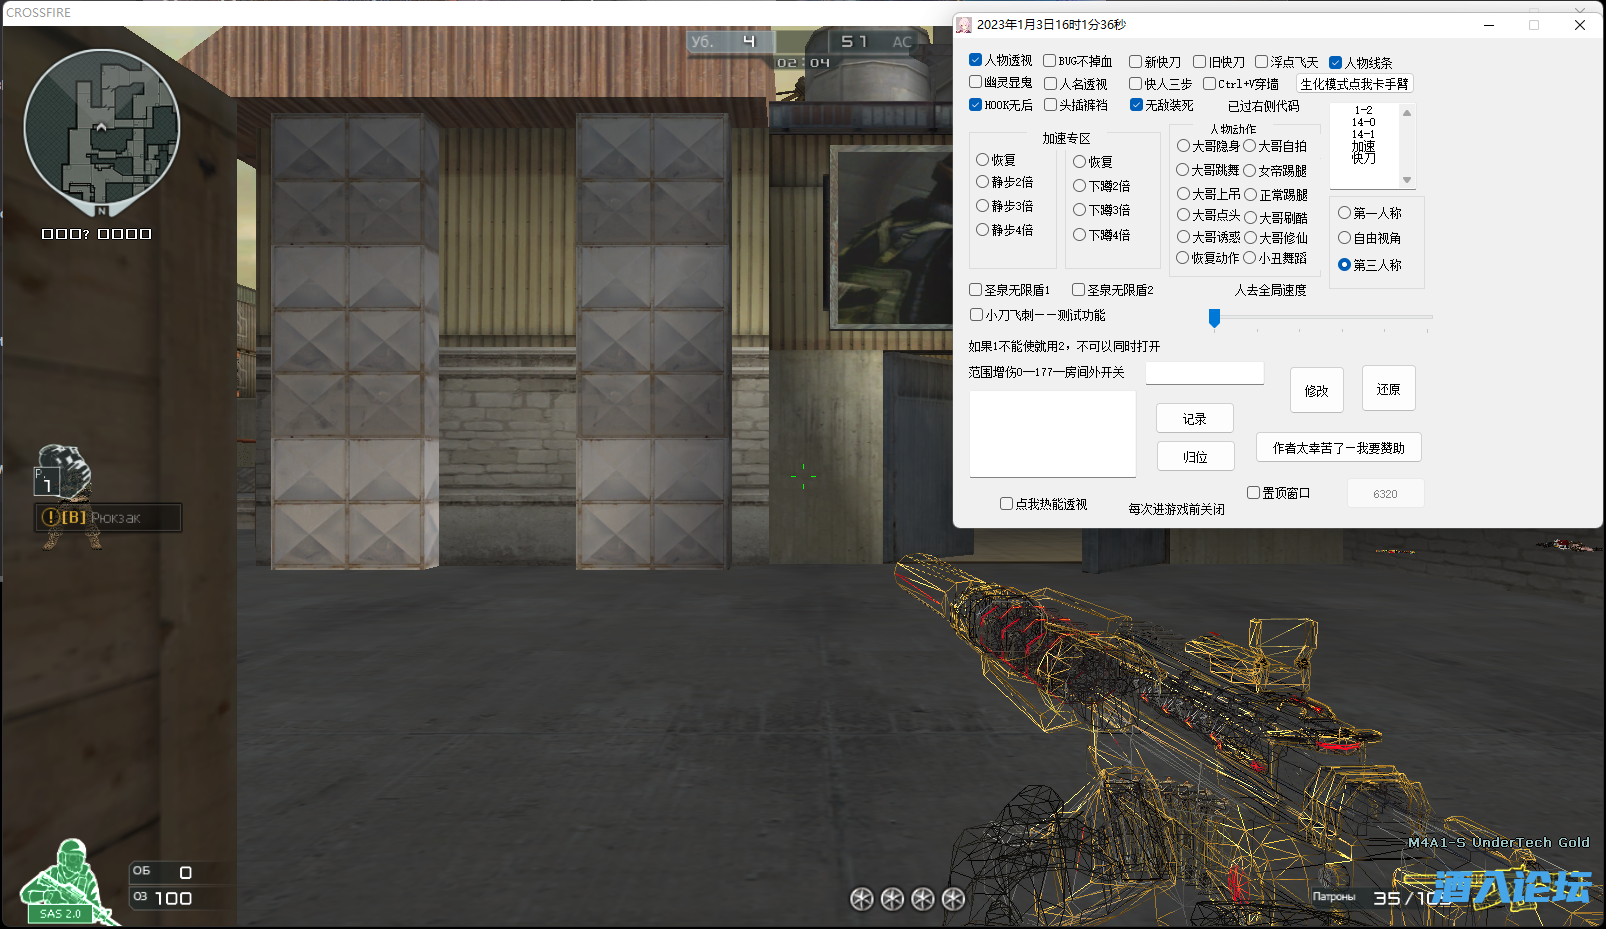Screen dimensions: 1606x929
Task: Select the 自由视角 radio option
Action: coord(1344,238)
